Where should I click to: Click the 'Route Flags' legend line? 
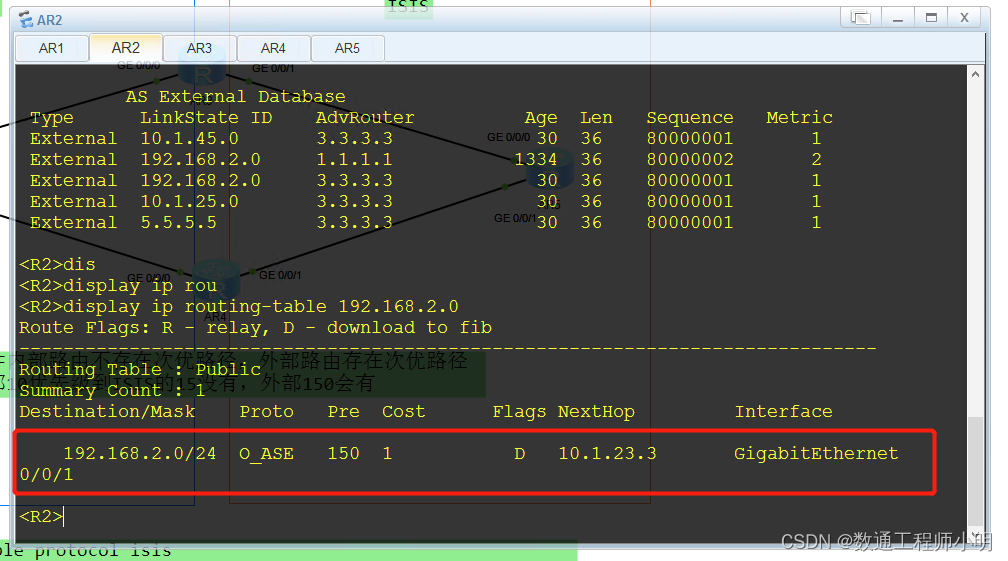[255, 328]
